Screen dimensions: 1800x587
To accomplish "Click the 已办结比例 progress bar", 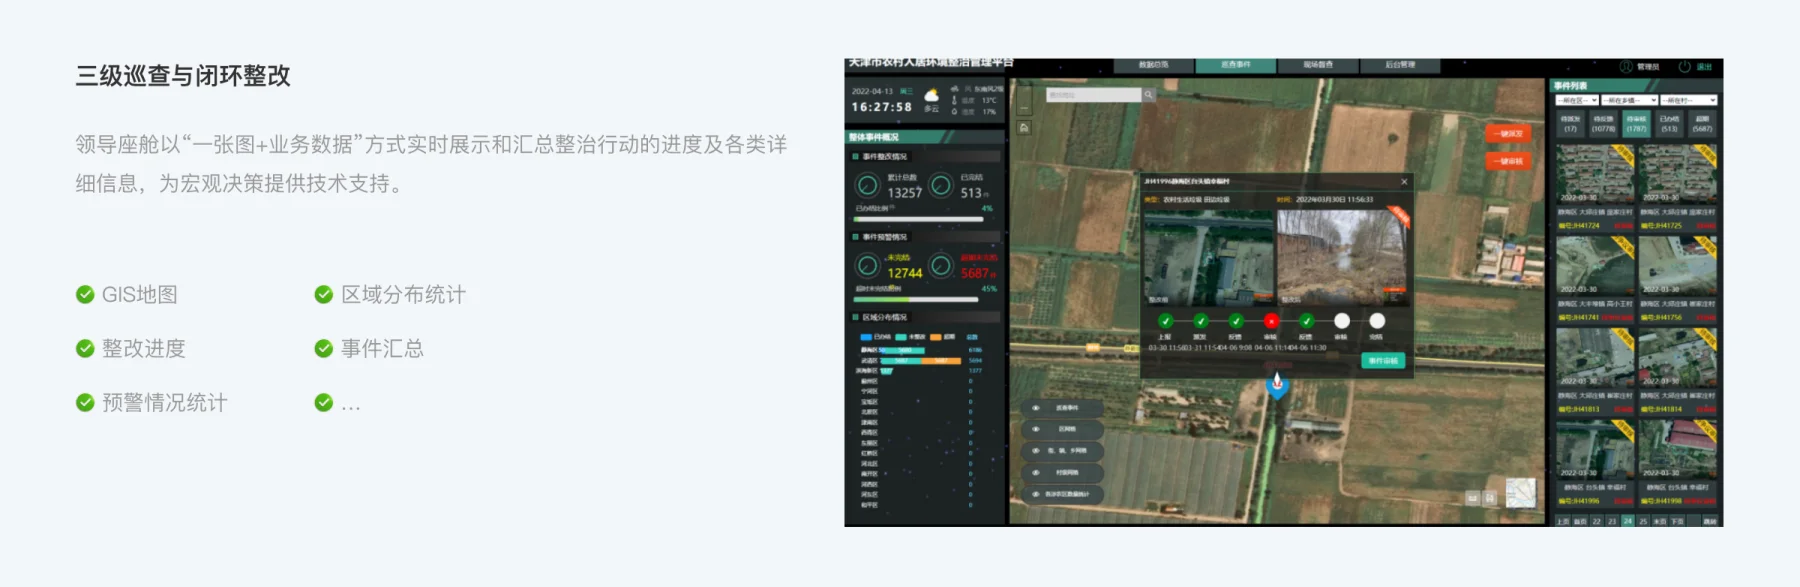I will (x=918, y=219).
